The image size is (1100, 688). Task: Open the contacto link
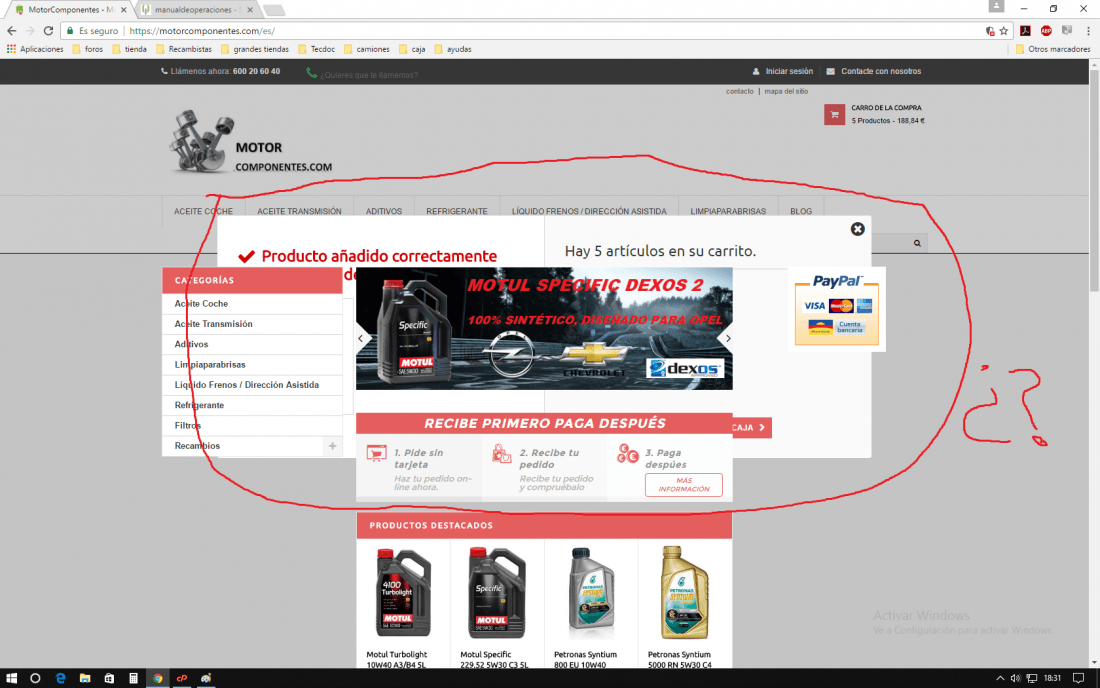(x=739, y=91)
